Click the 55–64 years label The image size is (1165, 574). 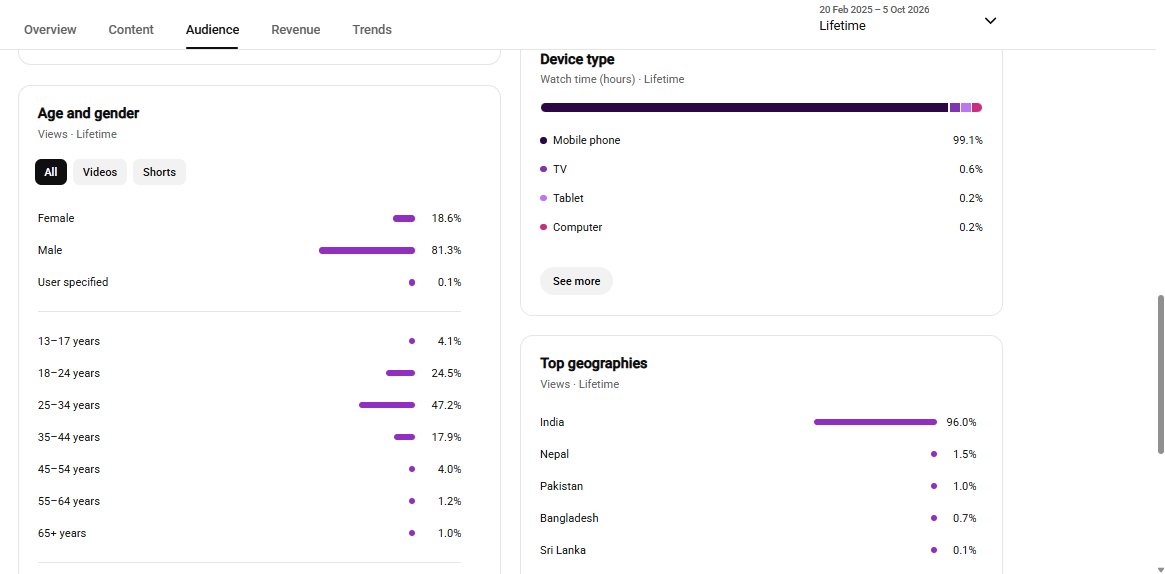69,501
